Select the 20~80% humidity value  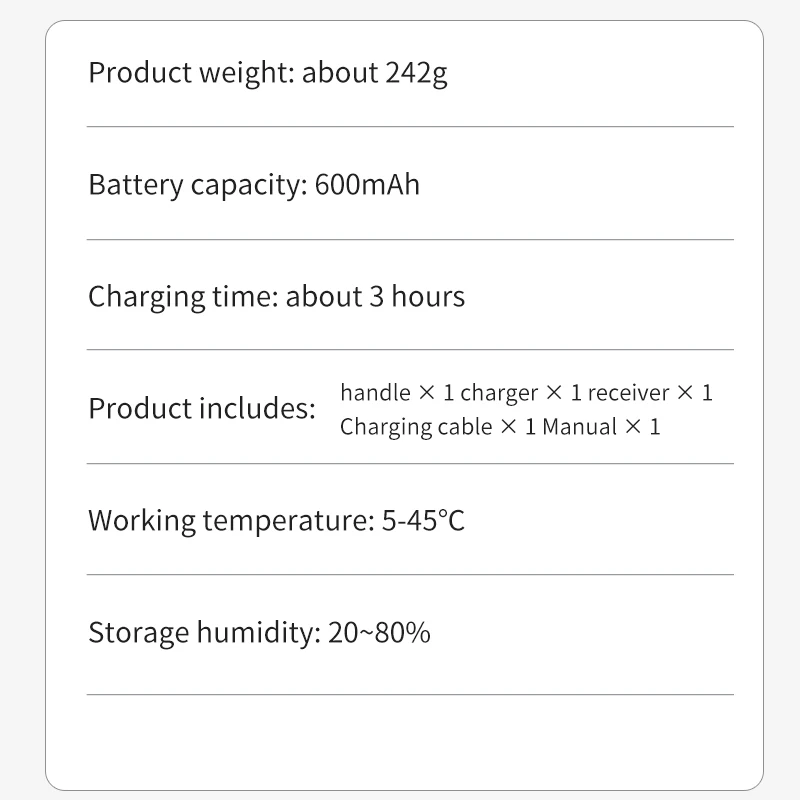pyautogui.click(x=379, y=633)
